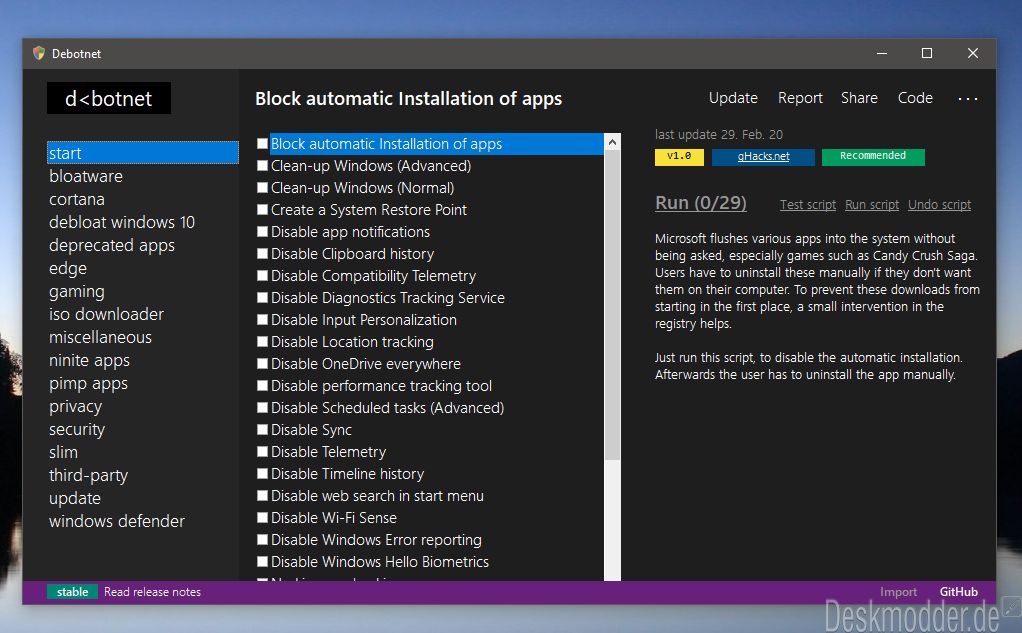The width and height of the screenshot is (1022, 633).
Task: Click the 'Undo script' link
Action: [x=939, y=205]
